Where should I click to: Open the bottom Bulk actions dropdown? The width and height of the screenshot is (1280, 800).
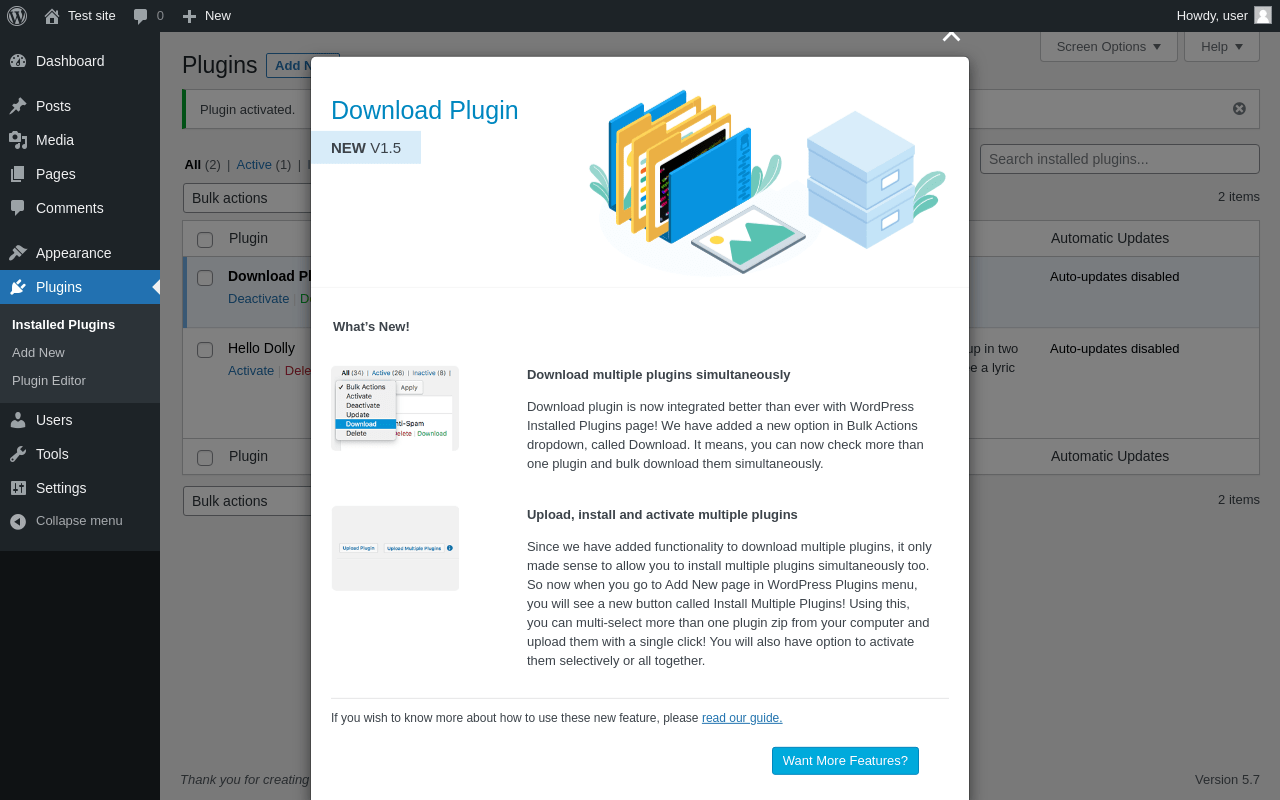click(247, 501)
